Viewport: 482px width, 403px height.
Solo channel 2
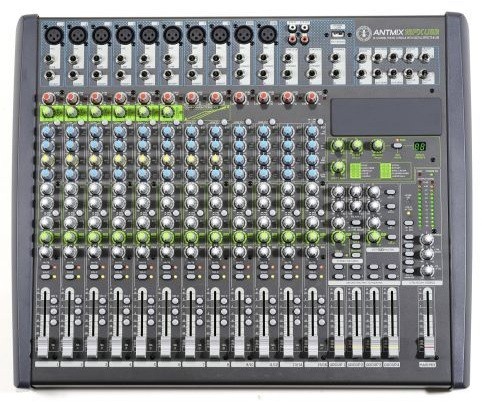[x=70, y=276]
